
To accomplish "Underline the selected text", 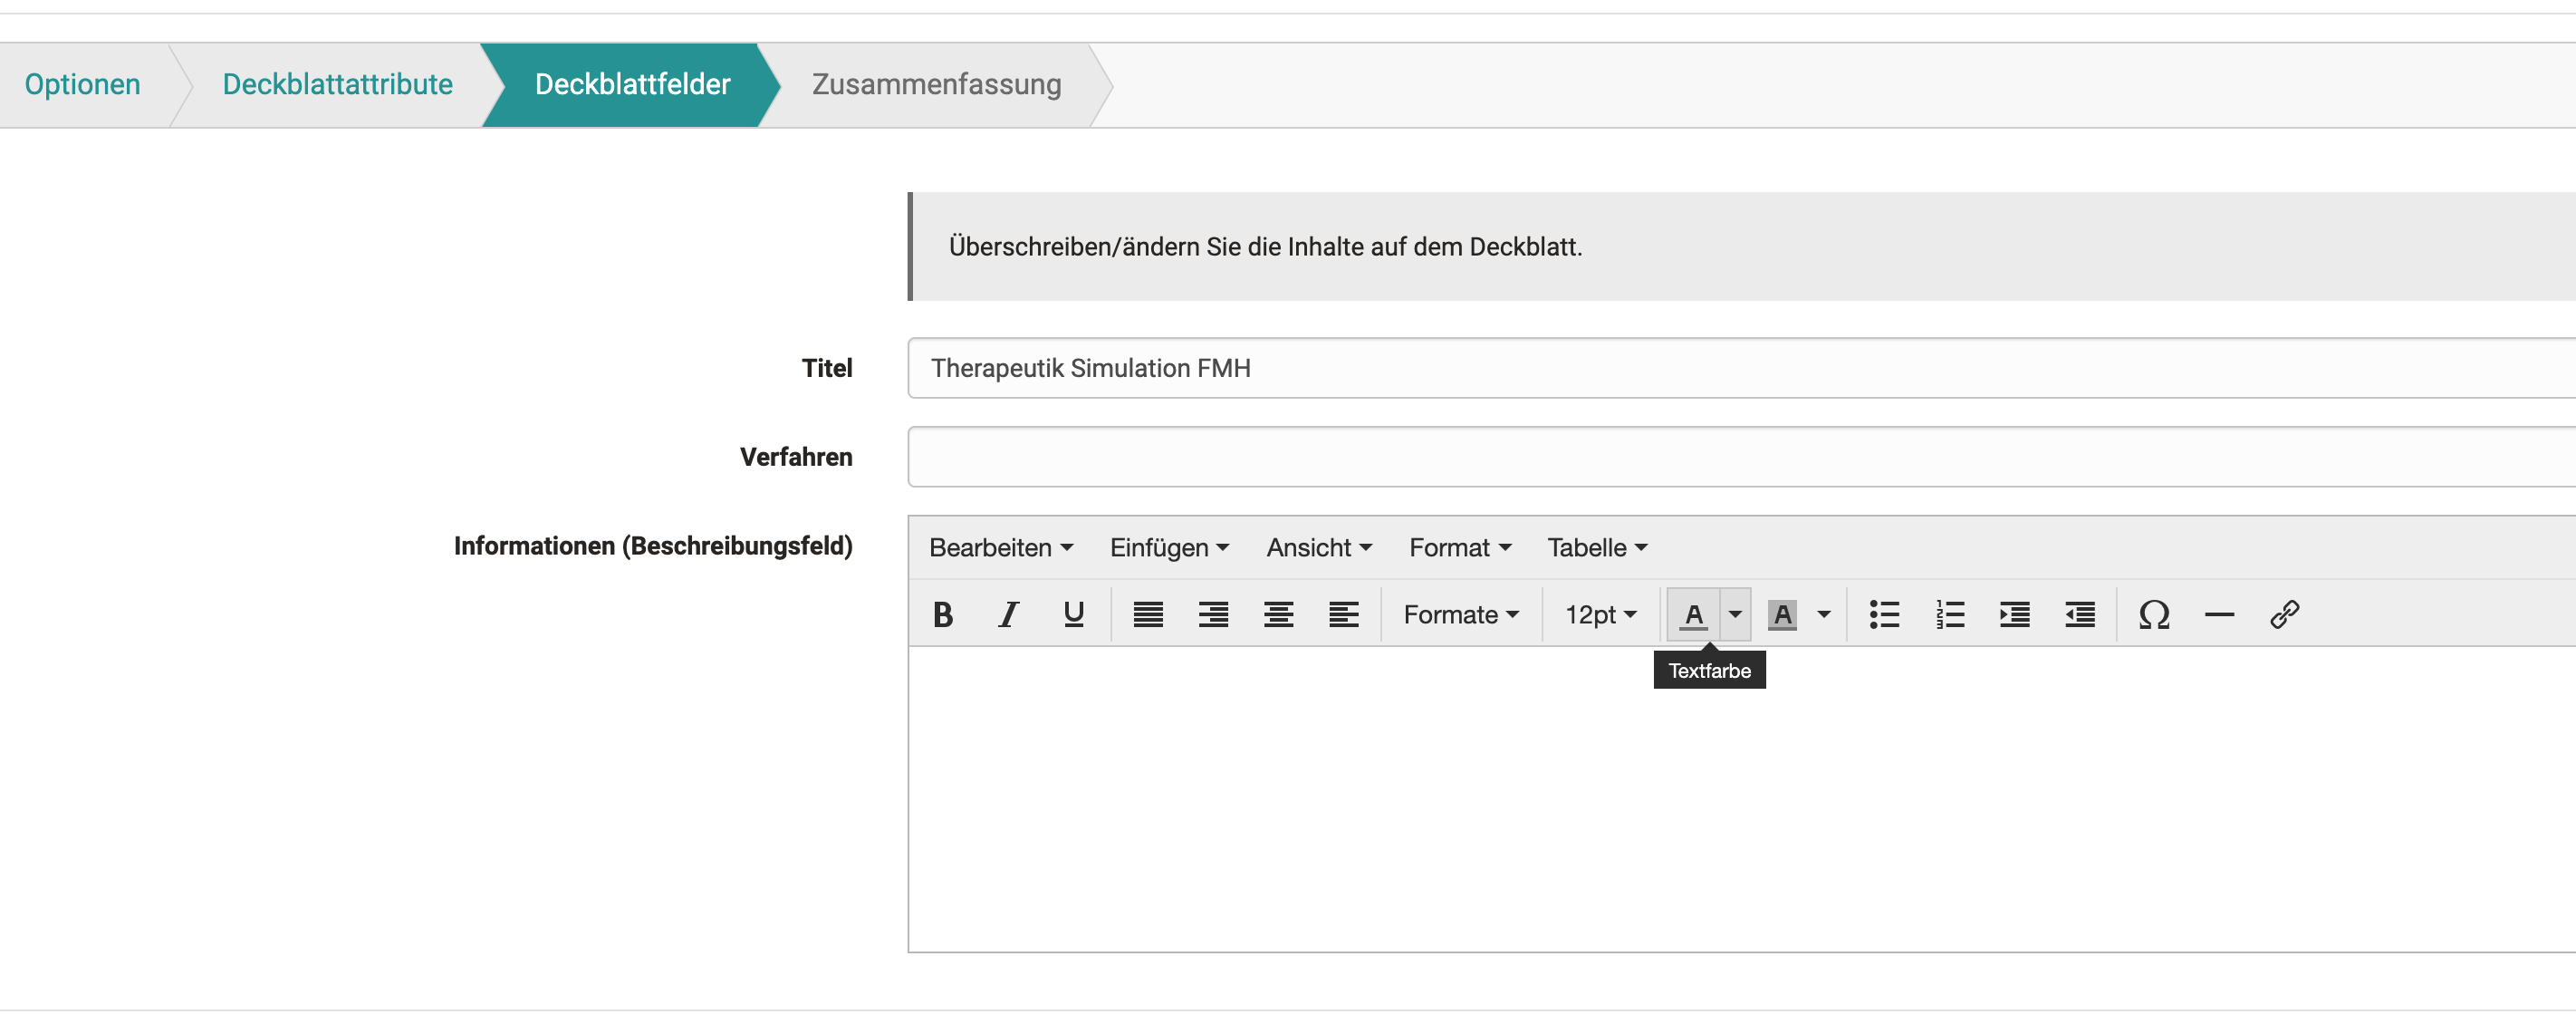I will click(1072, 614).
